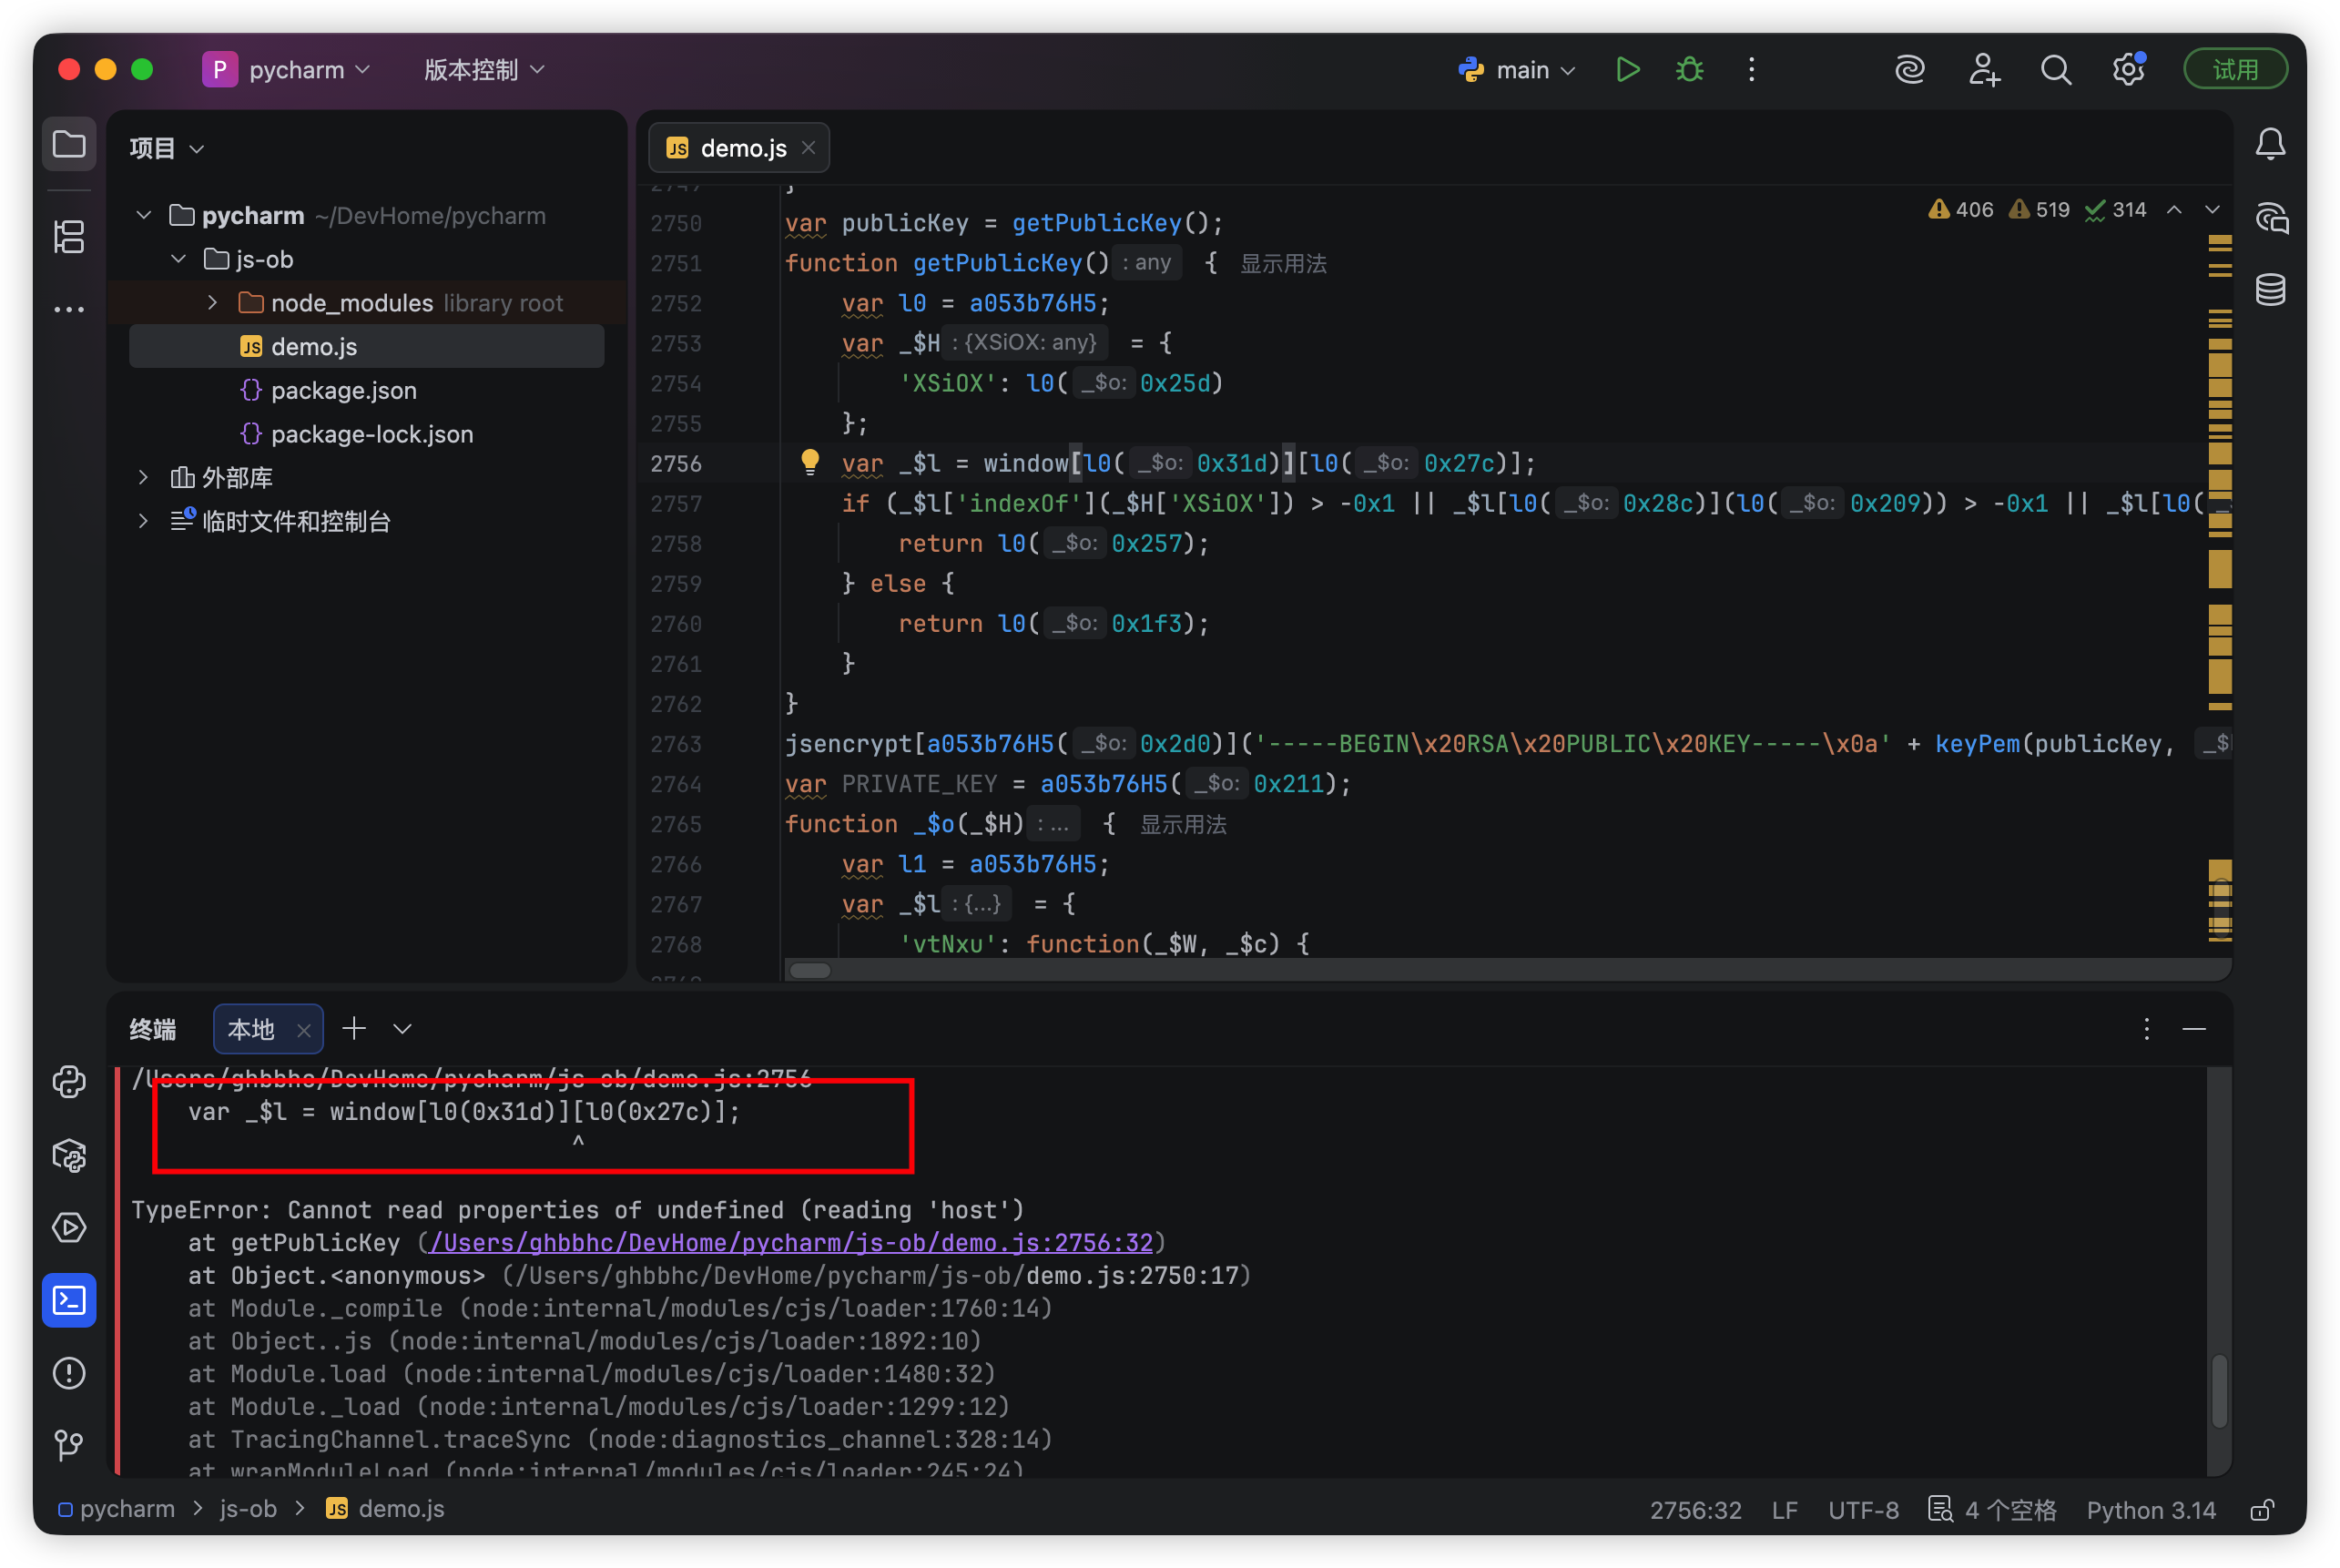Screen dimensions: 2340x1568
Task: Expand the 外部库 tree node
Action: point(143,477)
